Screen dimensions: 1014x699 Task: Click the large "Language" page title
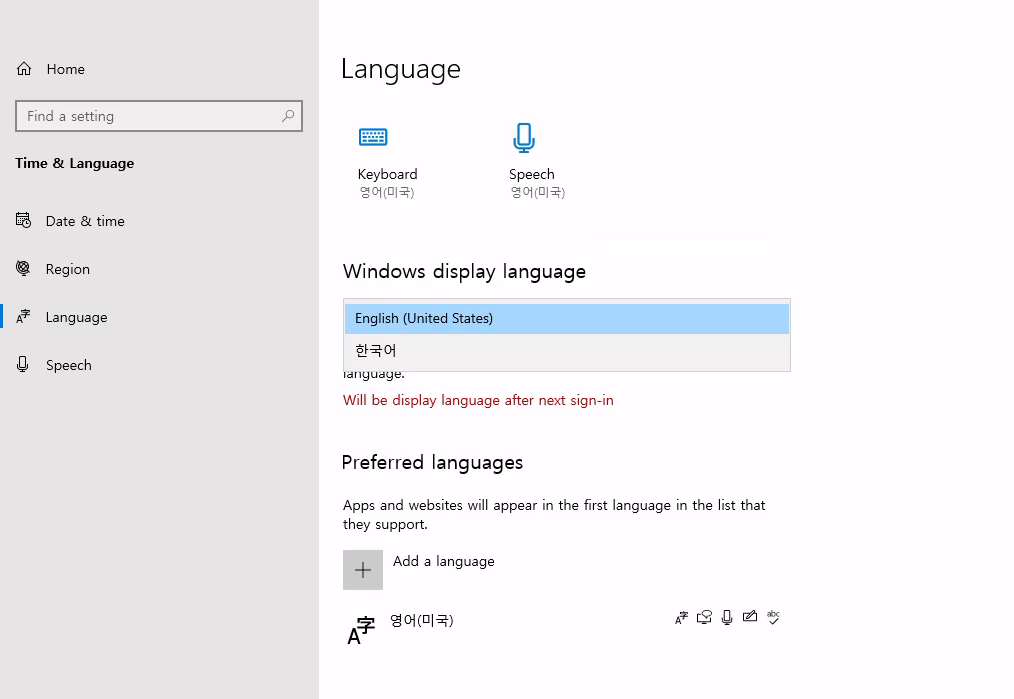(x=401, y=70)
